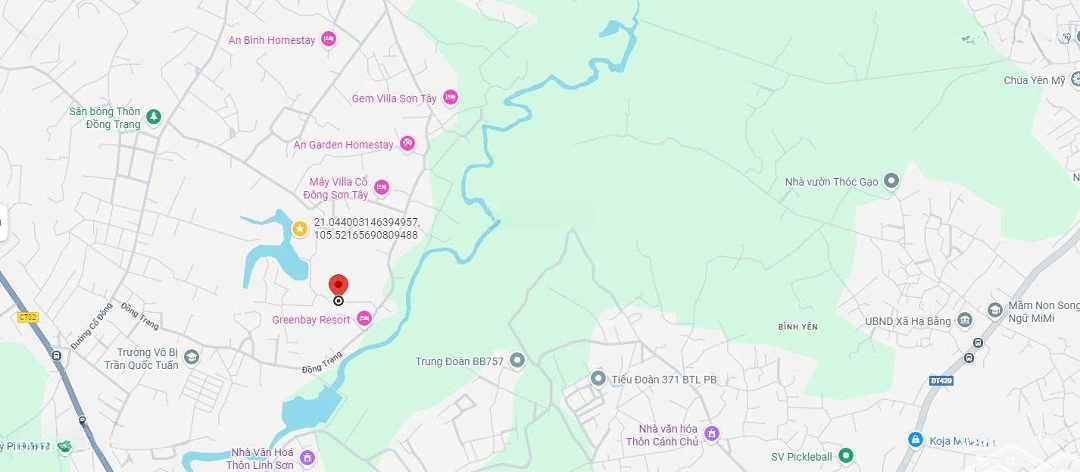Select the Gem Villa Sơn Tây hotel marker
Viewport: 1080px width, 472px height.
450,98
